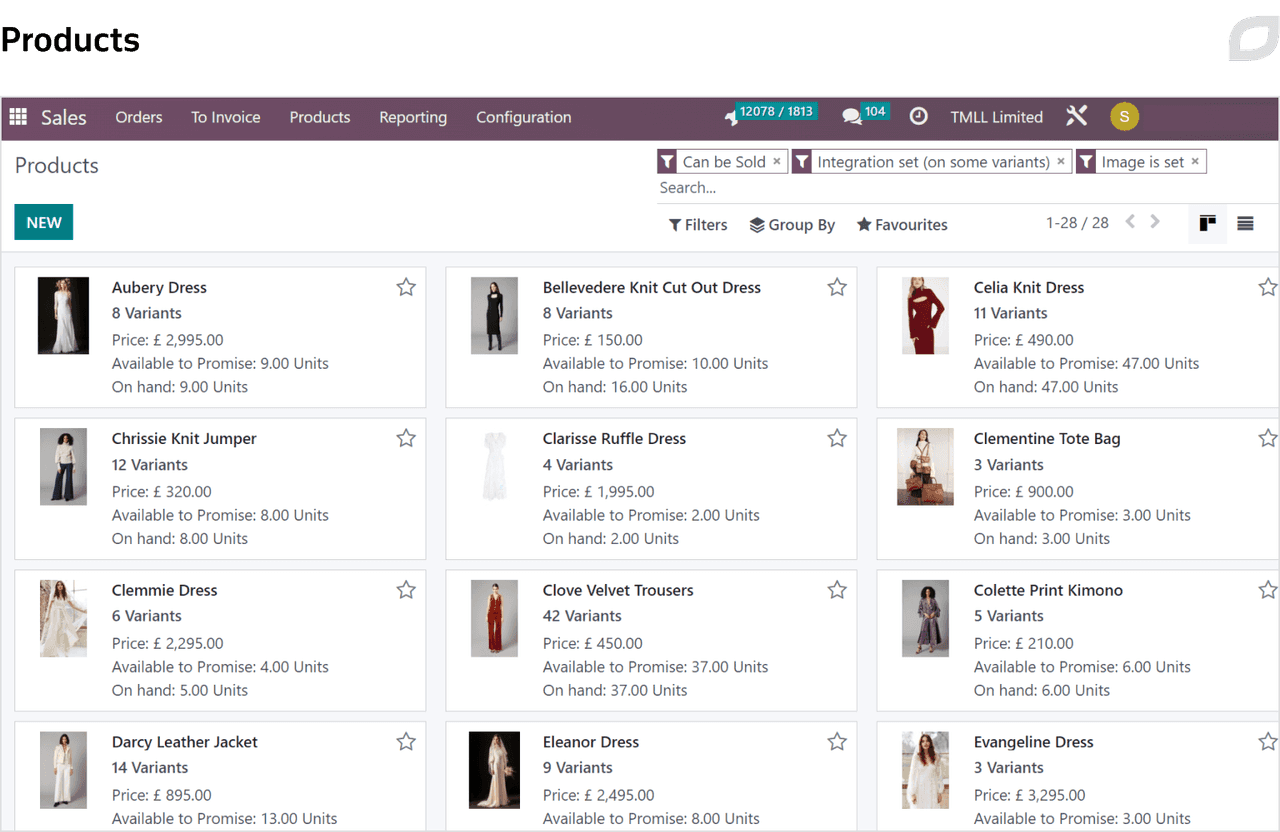Switch to the Orders menu

coord(138,117)
